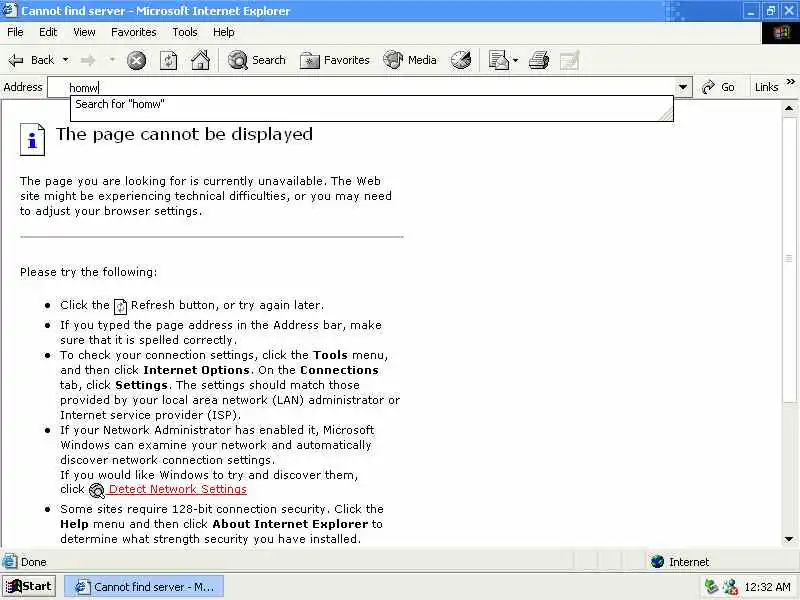Click the Address label
The image size is (800, 600).
(x=23, y=87)
